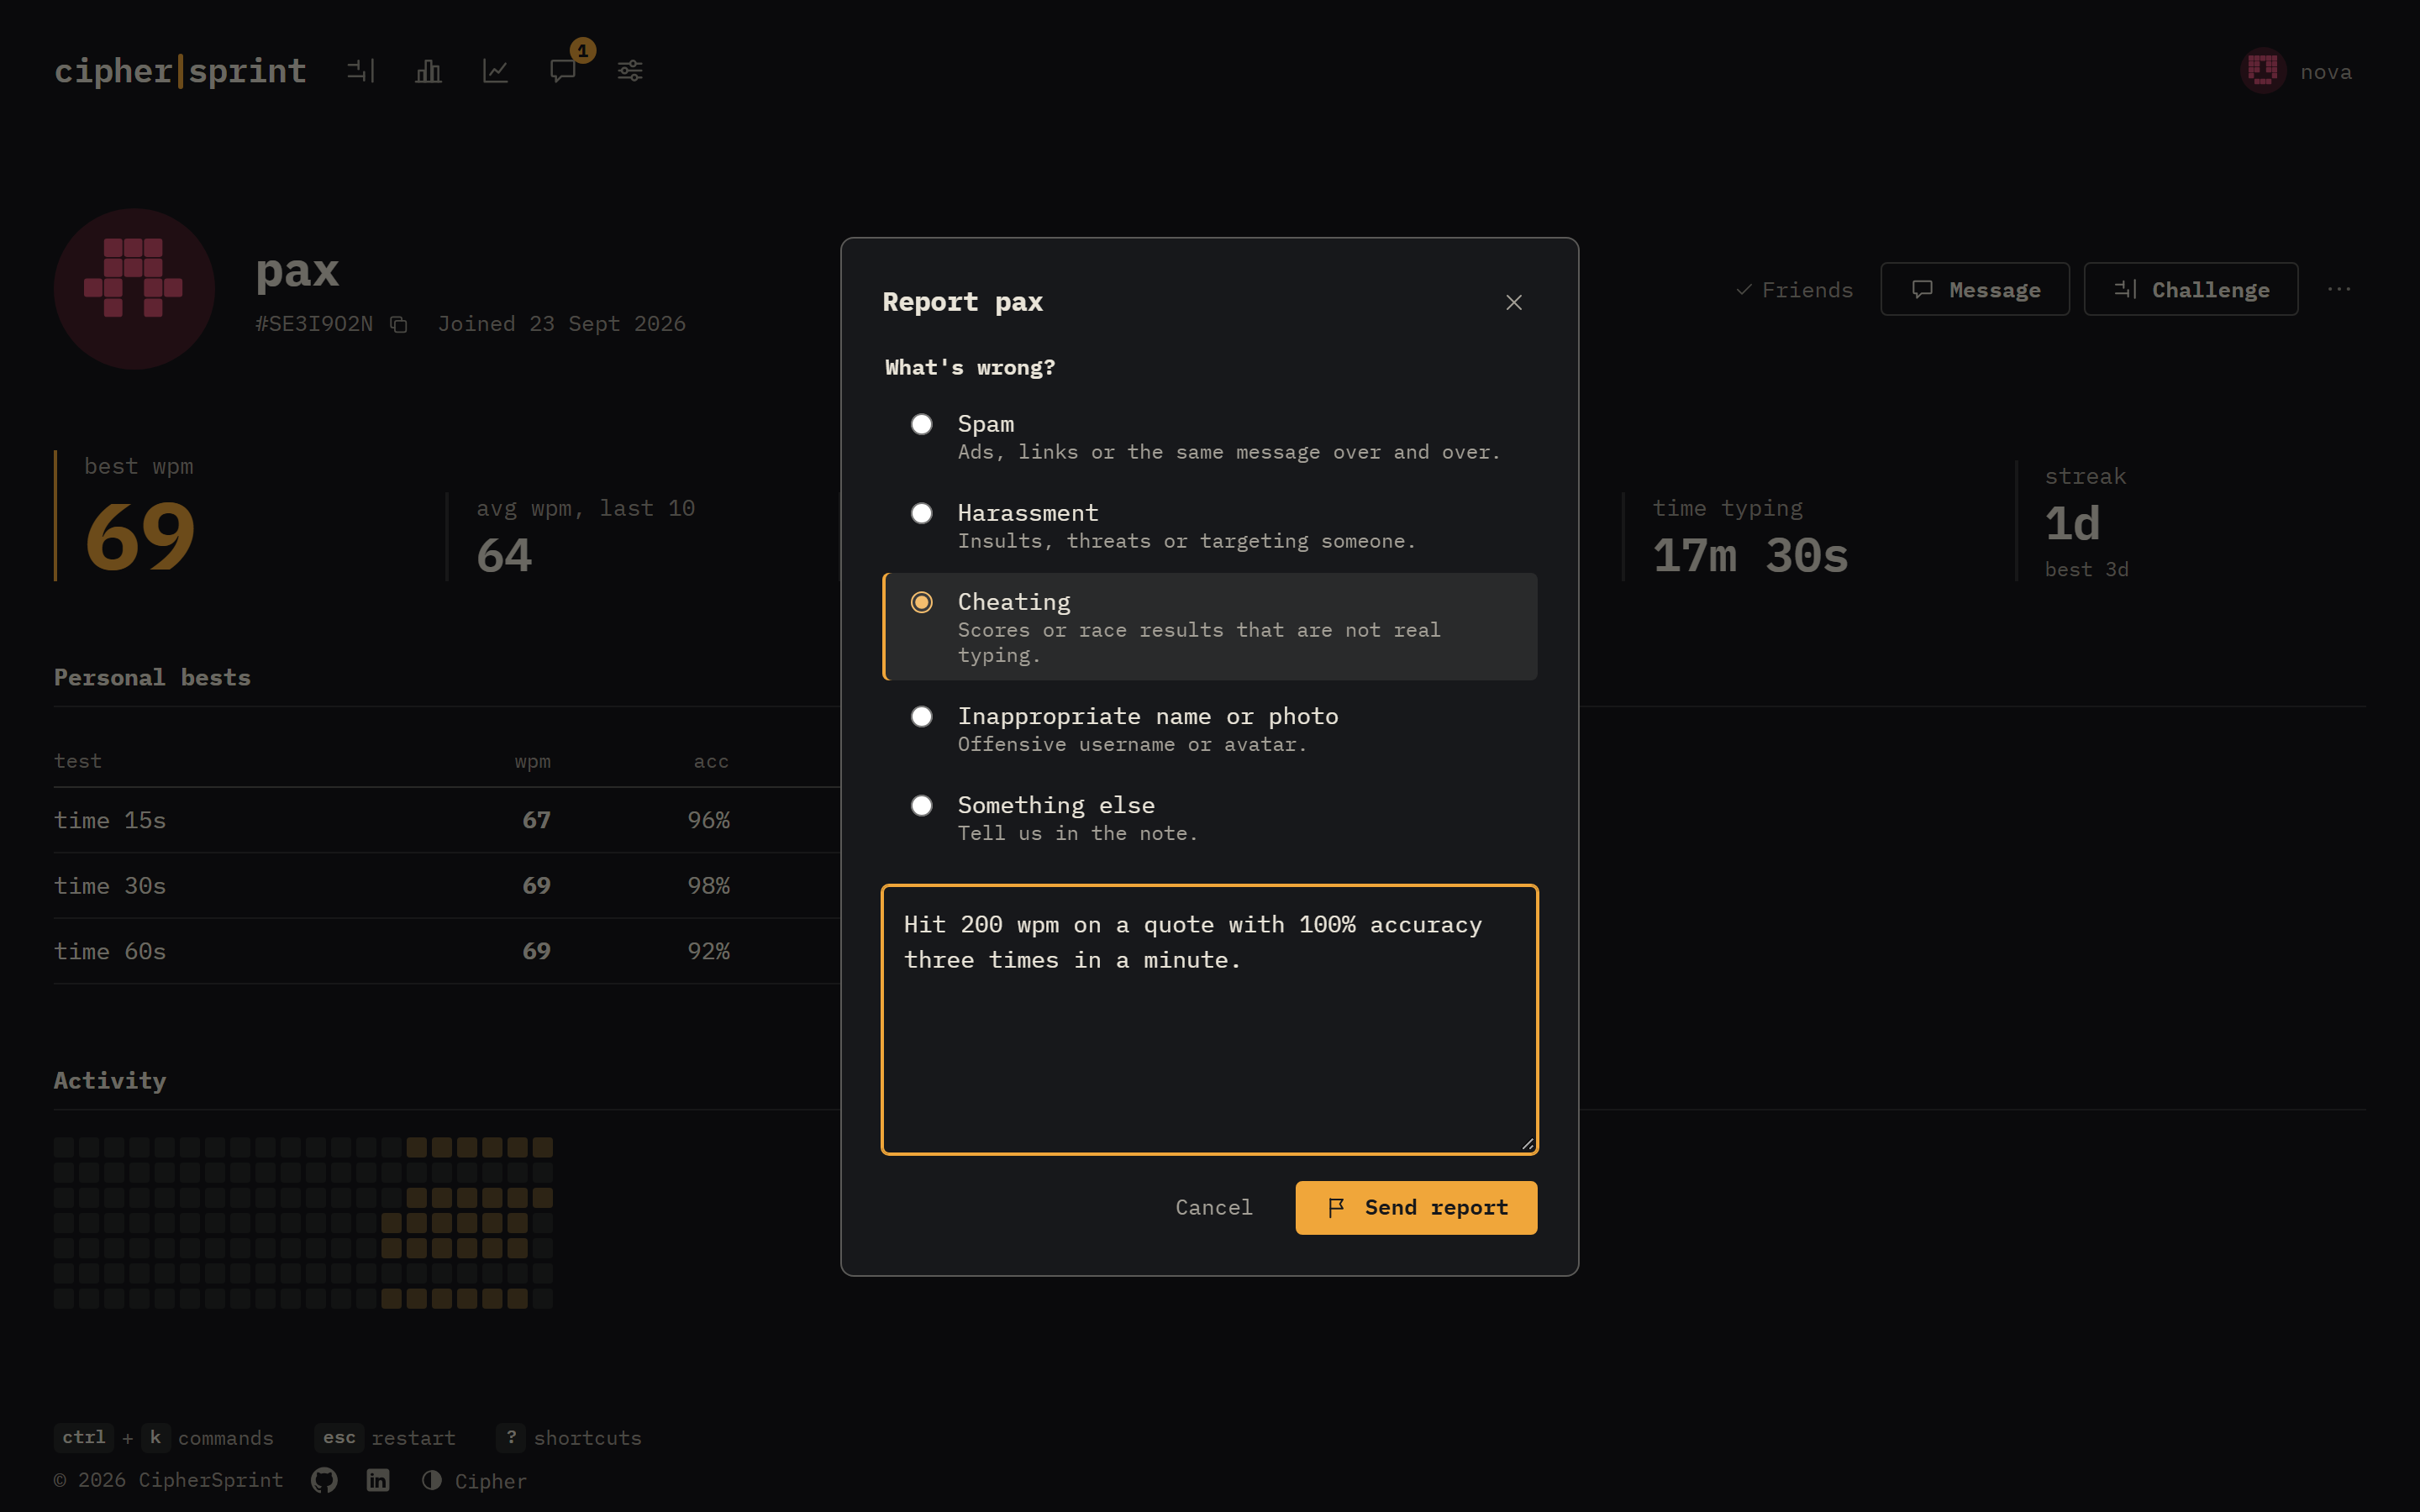Open the GitHub link in footer
This screenshot has height=1512, width=2420.
pos(324,1480)
